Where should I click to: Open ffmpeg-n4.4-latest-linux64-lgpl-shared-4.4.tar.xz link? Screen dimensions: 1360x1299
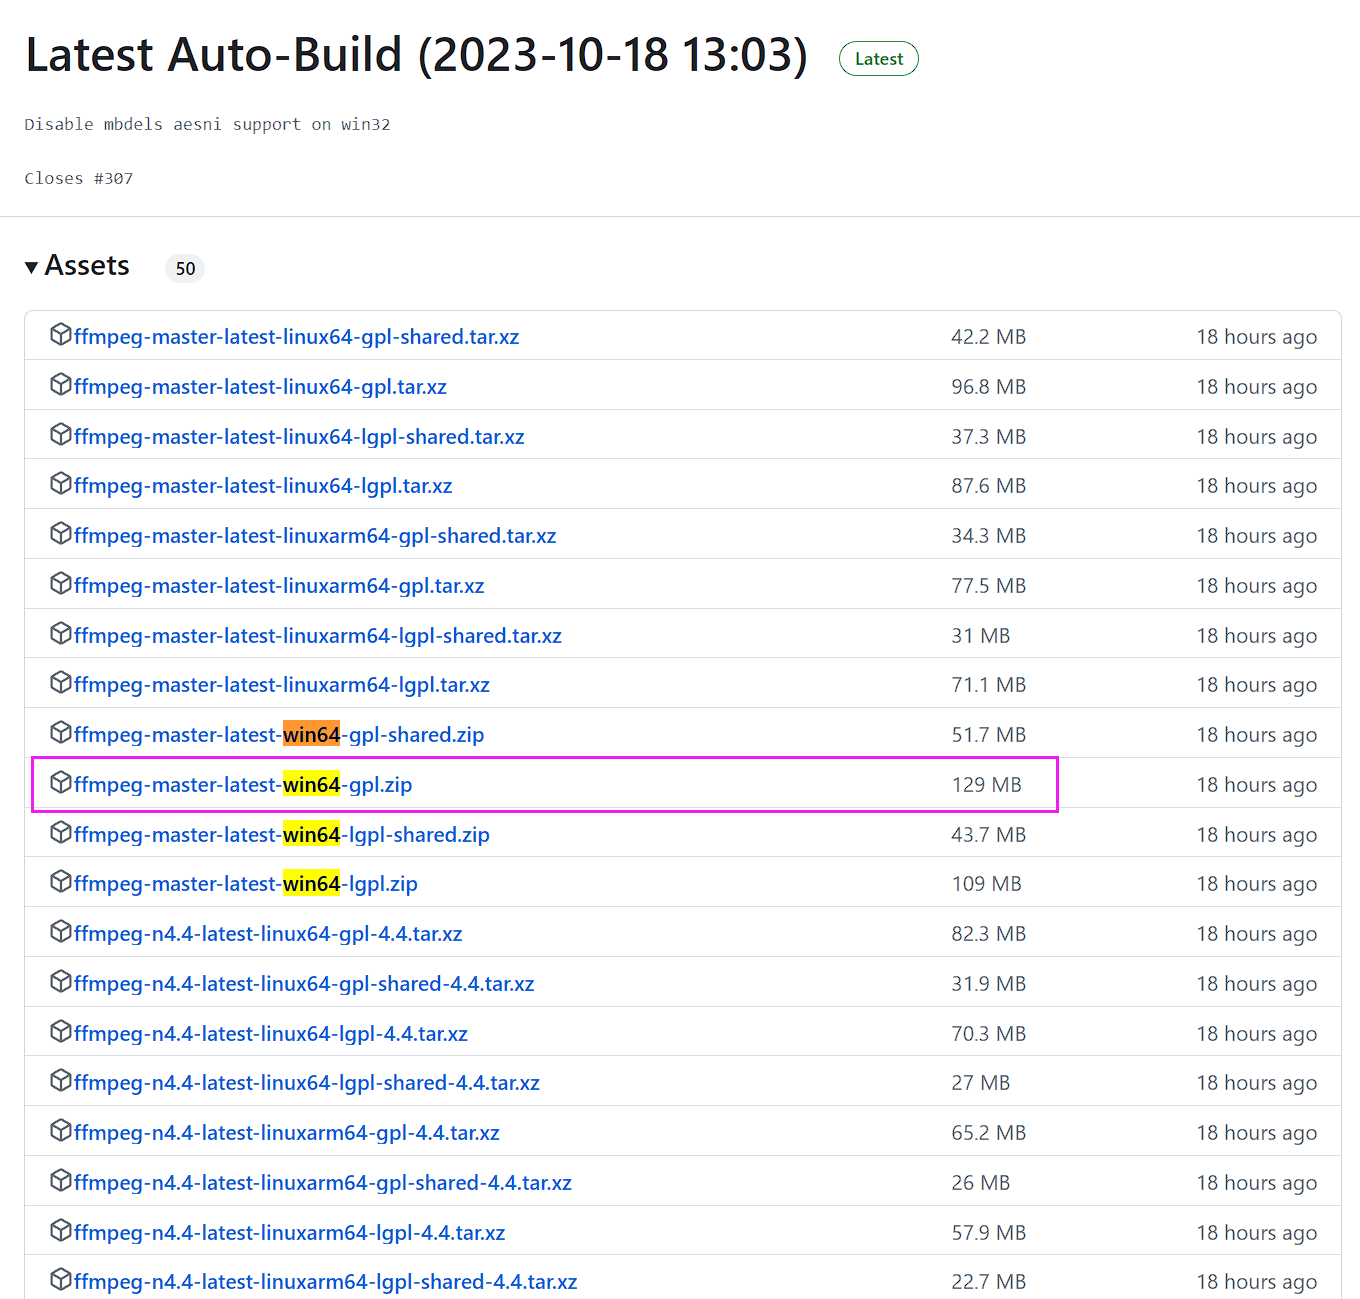[307, 1083]
